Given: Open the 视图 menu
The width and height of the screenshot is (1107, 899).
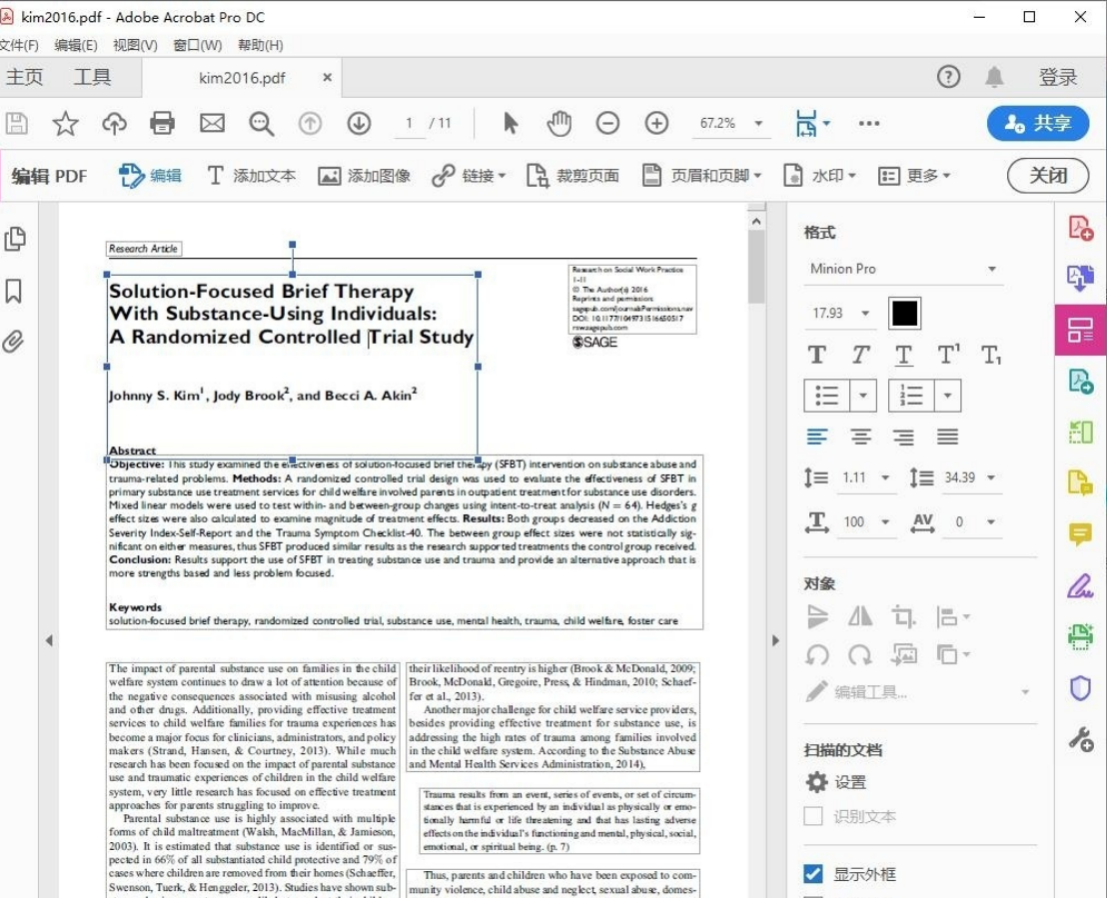Looking at the screenshot, I should pos(135,45).
